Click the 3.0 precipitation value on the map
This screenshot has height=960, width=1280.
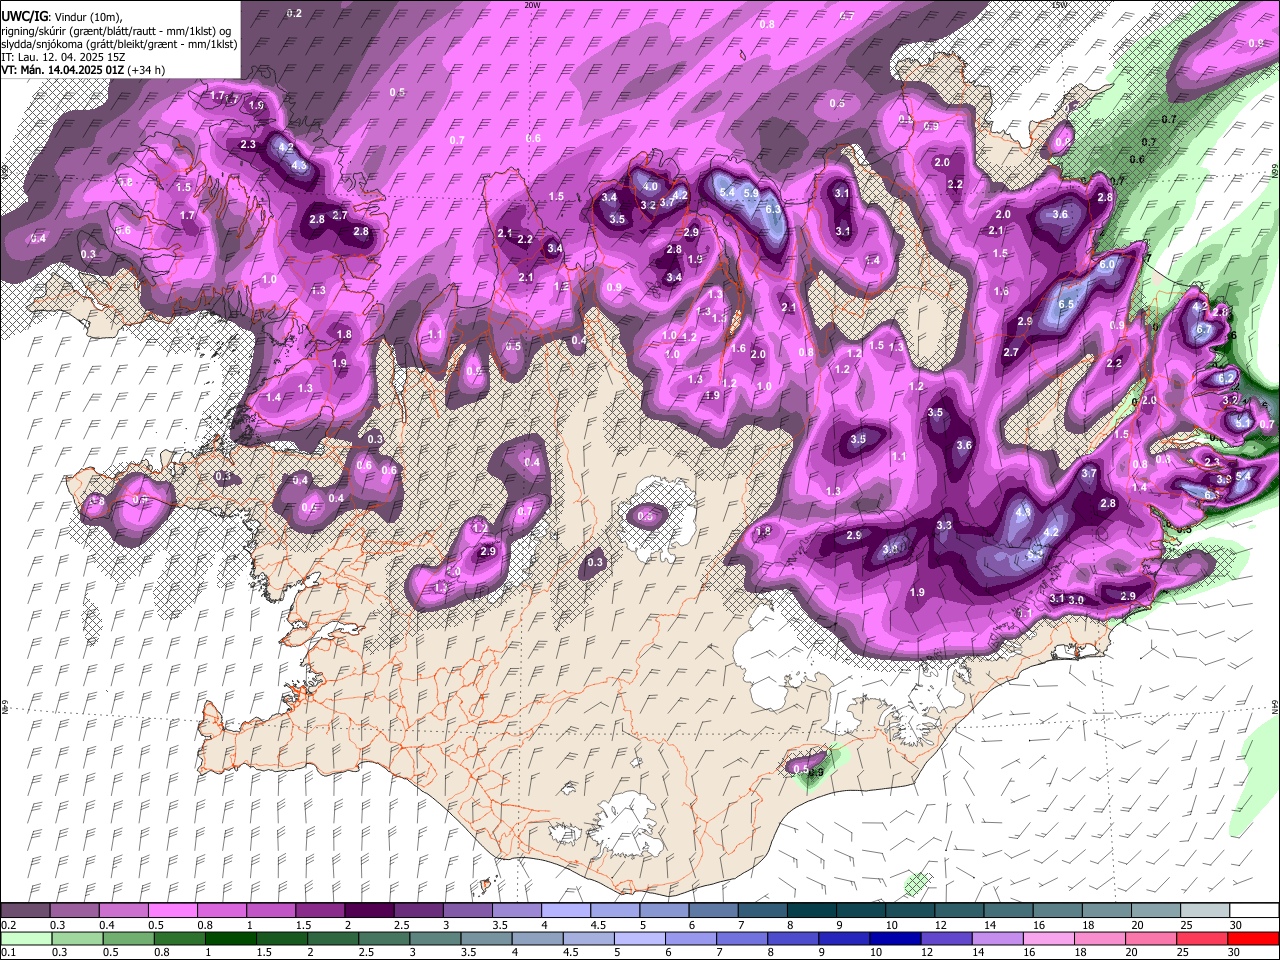coord(1077,600)
